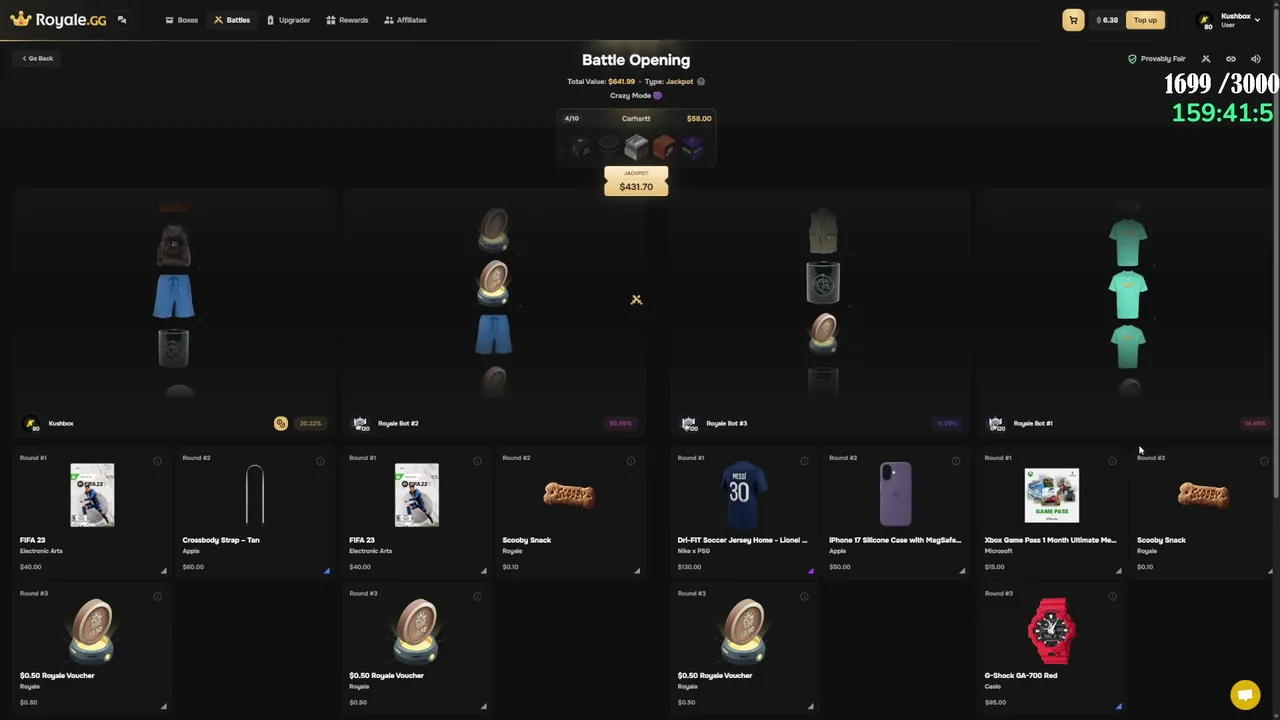The width and height of the screenshot is (1280, 720).
Task: Expand purple corner arrow on Messi jersey card
Action: coord(811,571)
